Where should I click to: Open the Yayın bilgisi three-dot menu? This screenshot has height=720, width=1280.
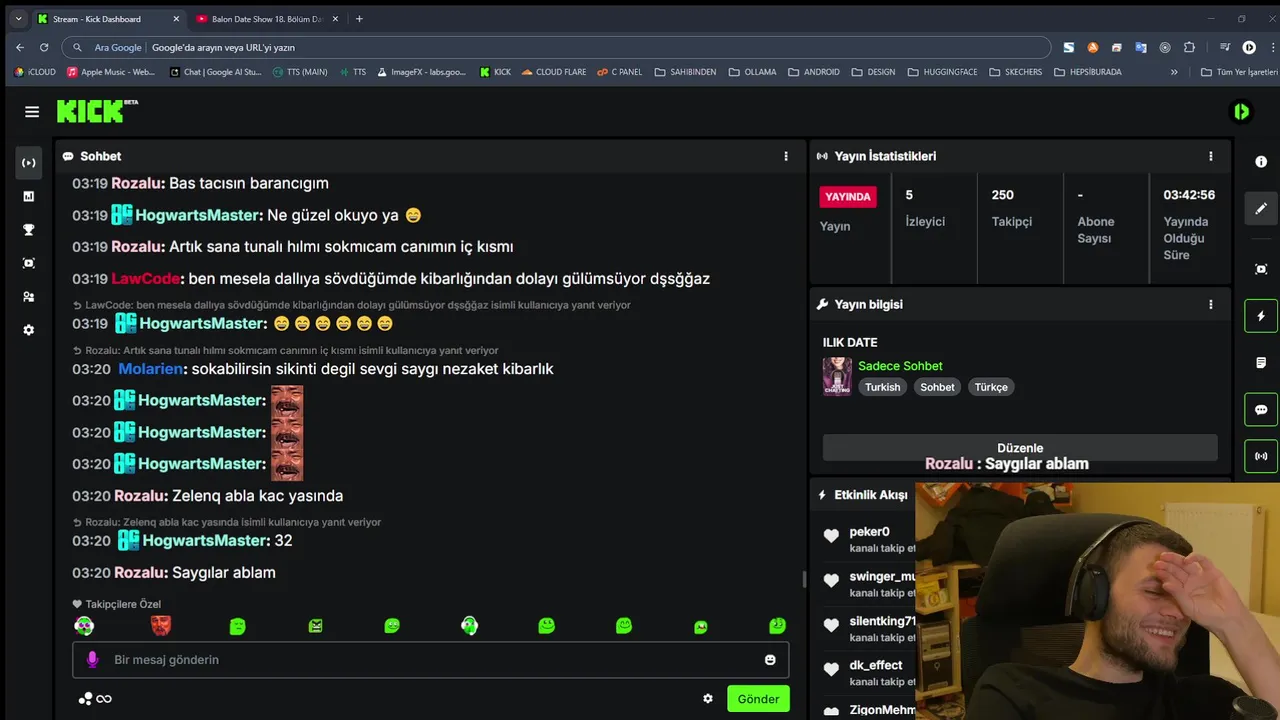(1211, 304)
